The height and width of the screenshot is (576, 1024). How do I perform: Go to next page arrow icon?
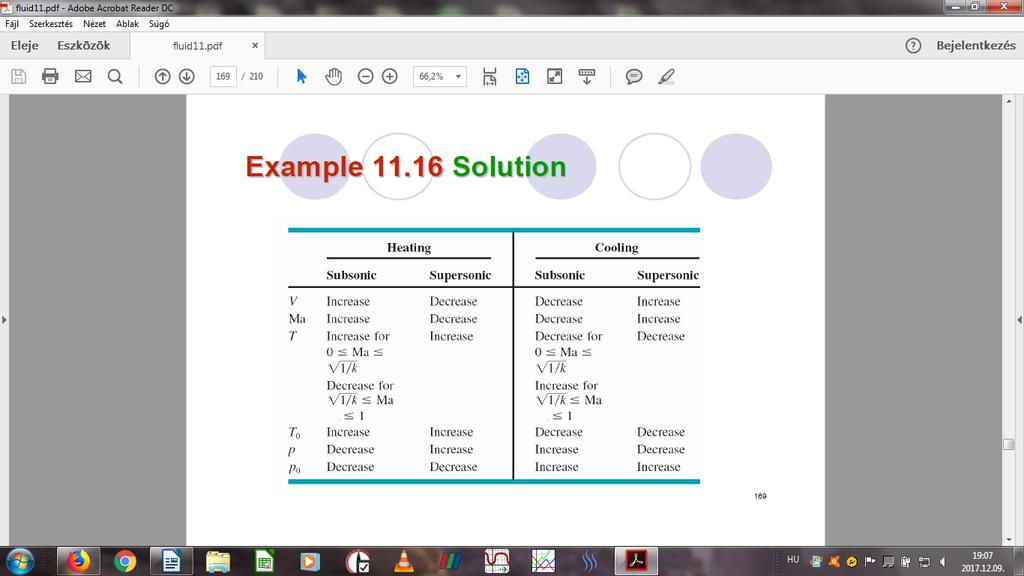pyautogui.click(x=187, y=76)
